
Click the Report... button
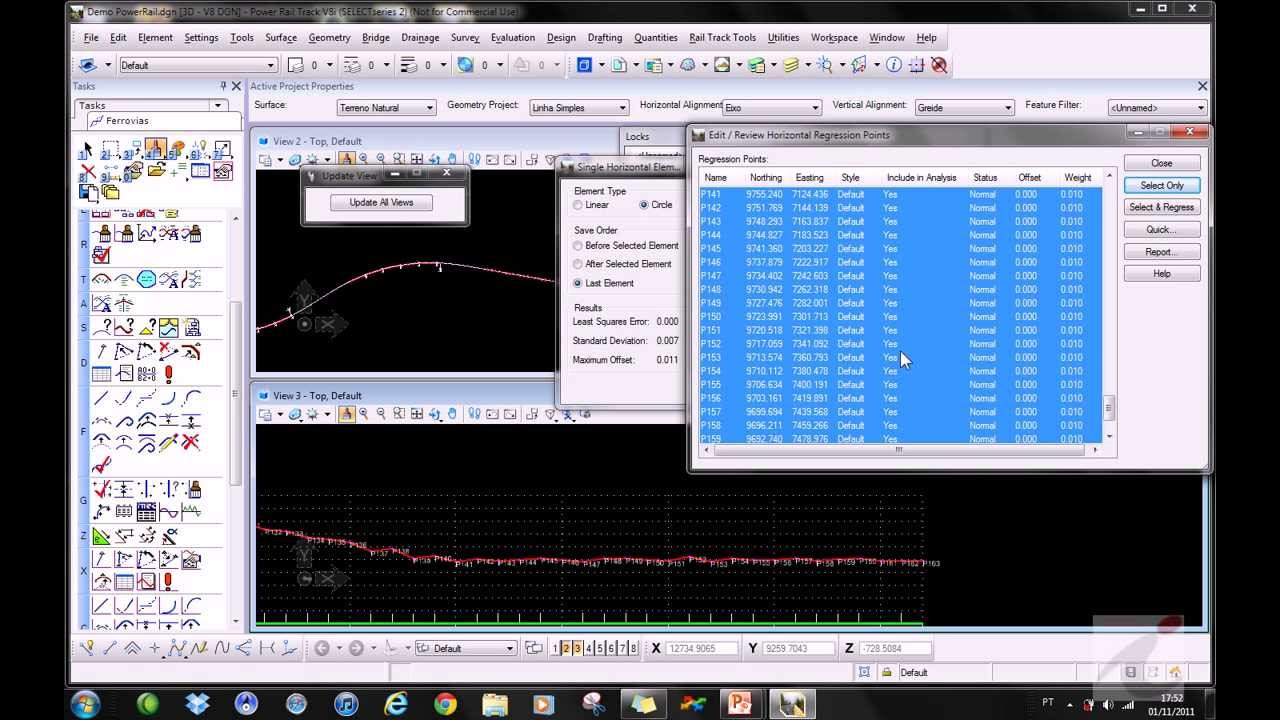tap(1161, 252)
